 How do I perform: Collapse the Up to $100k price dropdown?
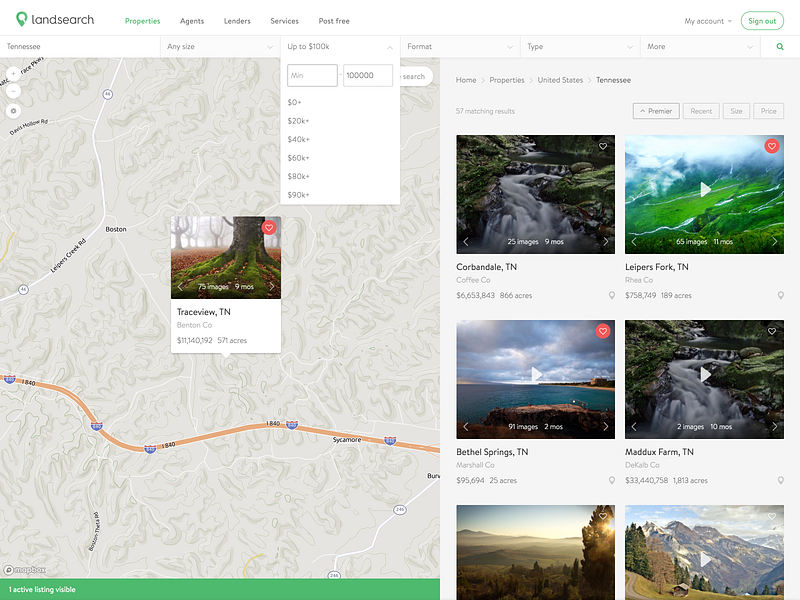[x=340, y=46]
